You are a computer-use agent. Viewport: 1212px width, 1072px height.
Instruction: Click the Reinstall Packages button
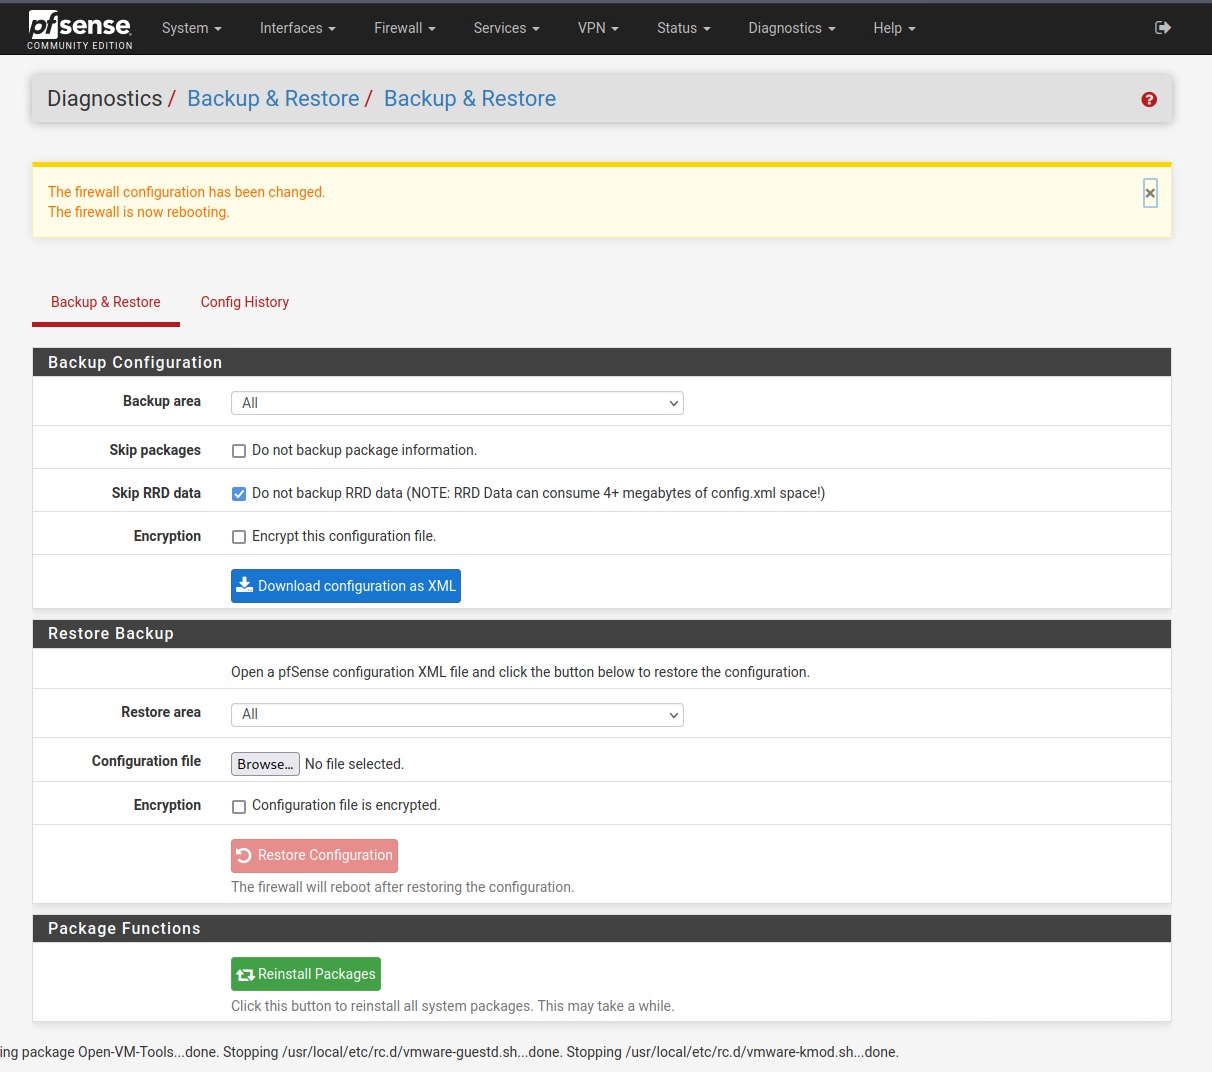[x=306, y=974]
